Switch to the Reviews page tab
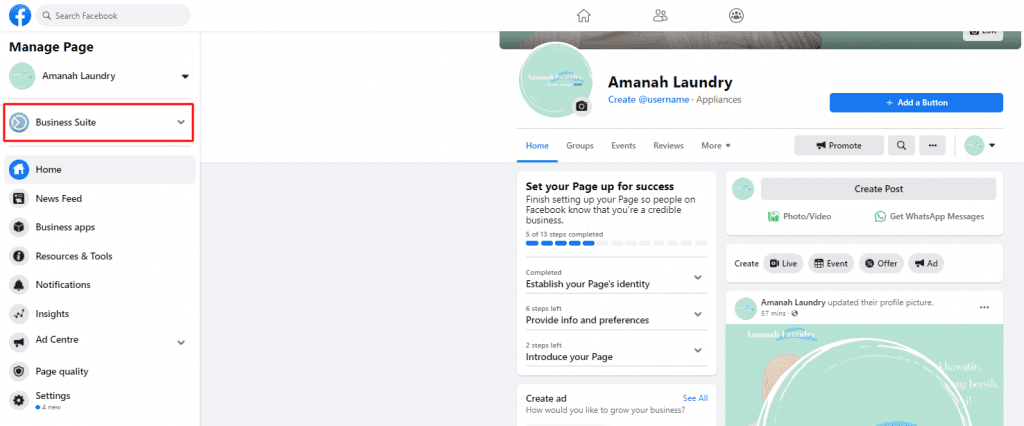The width and height of the screenshot is (1024, 426). 668,146
